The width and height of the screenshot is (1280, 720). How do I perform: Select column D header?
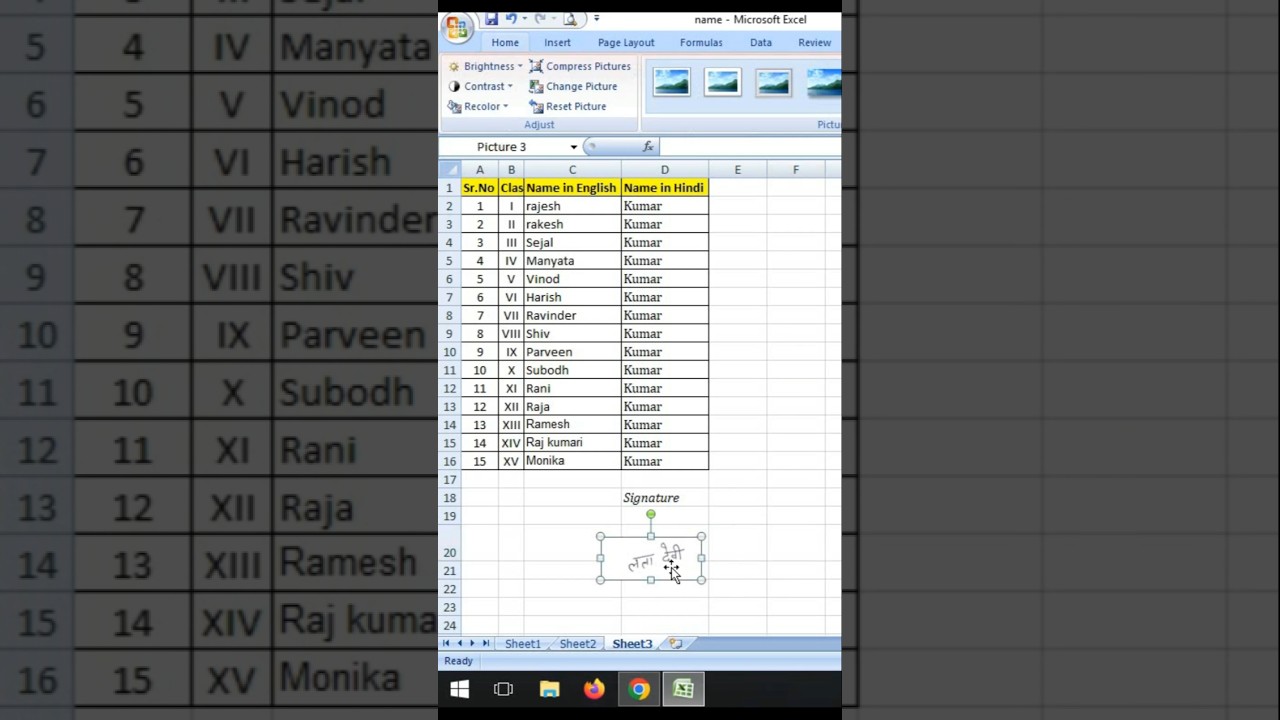(664, 170)
